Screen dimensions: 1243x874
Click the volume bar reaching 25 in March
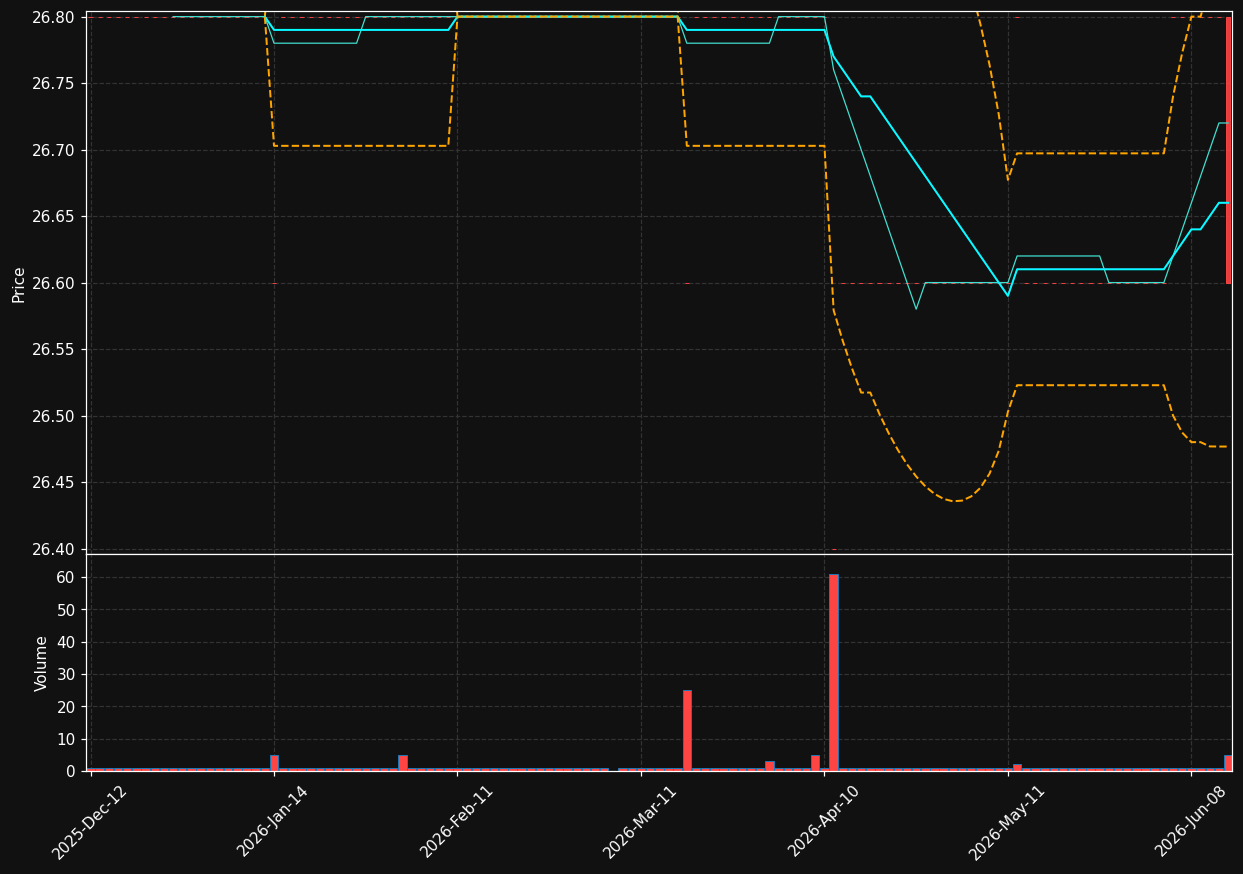click(687, 730)
